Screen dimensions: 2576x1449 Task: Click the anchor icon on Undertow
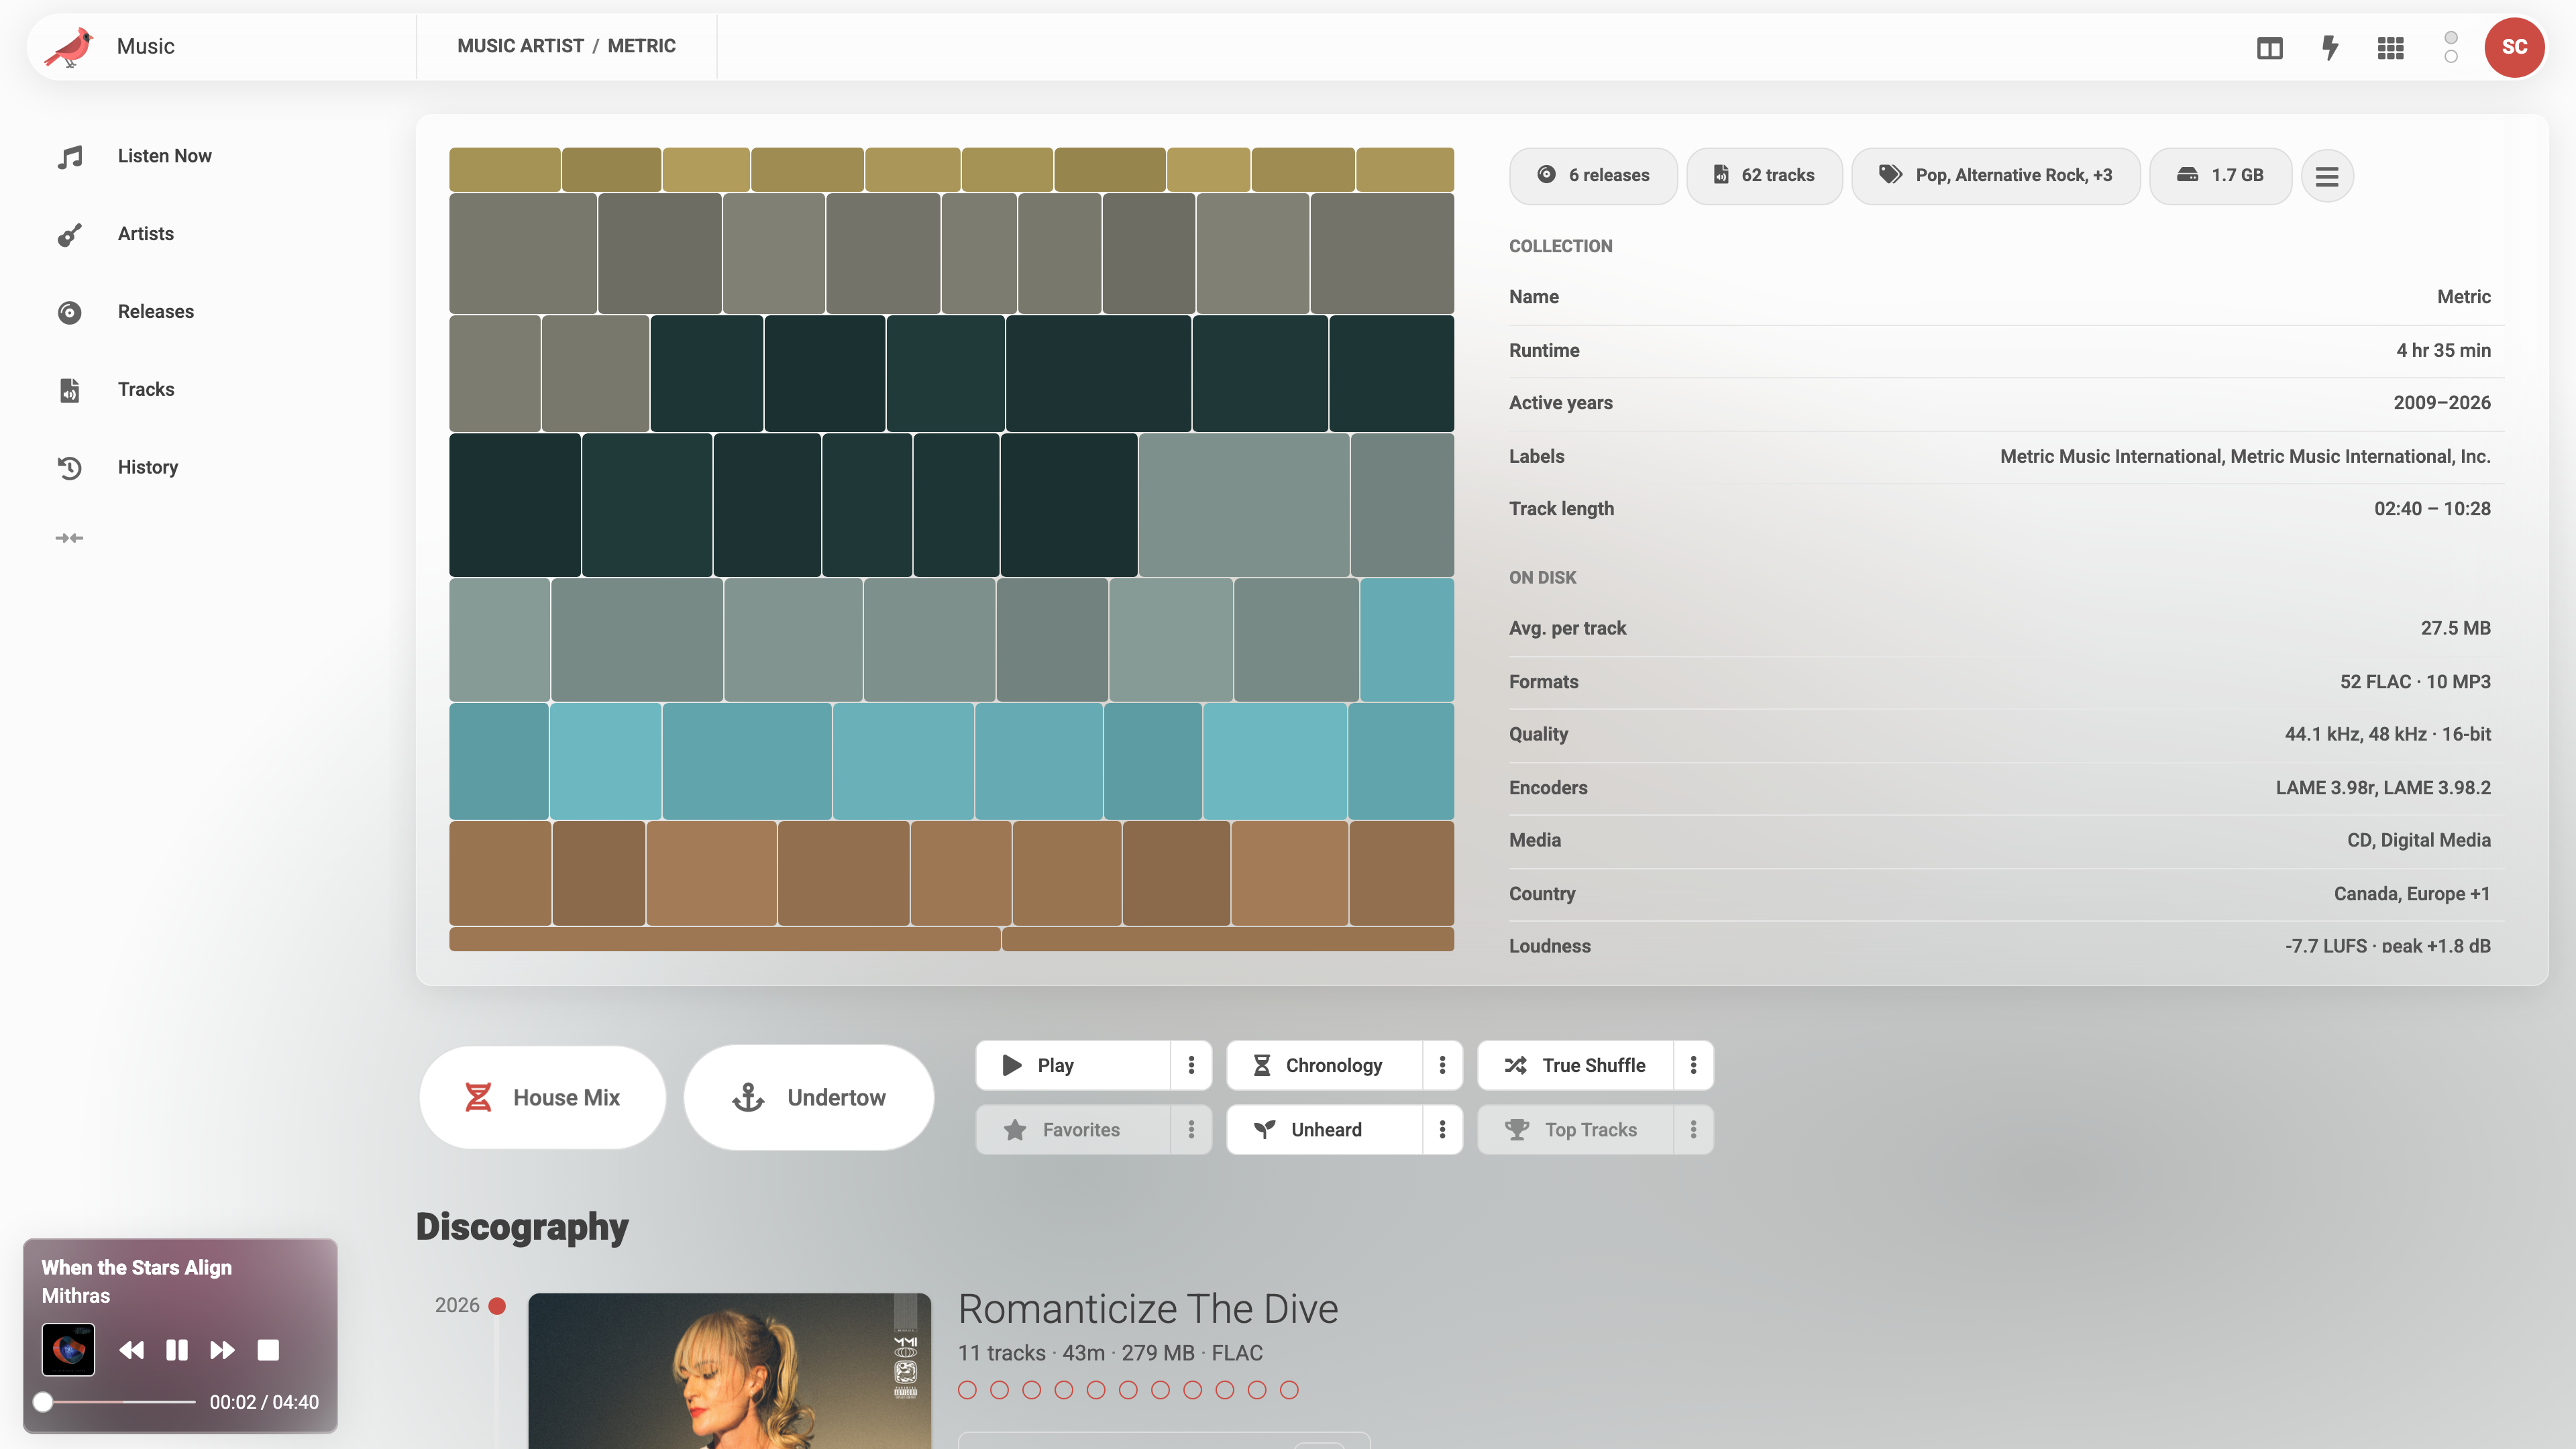[748, 1098]
